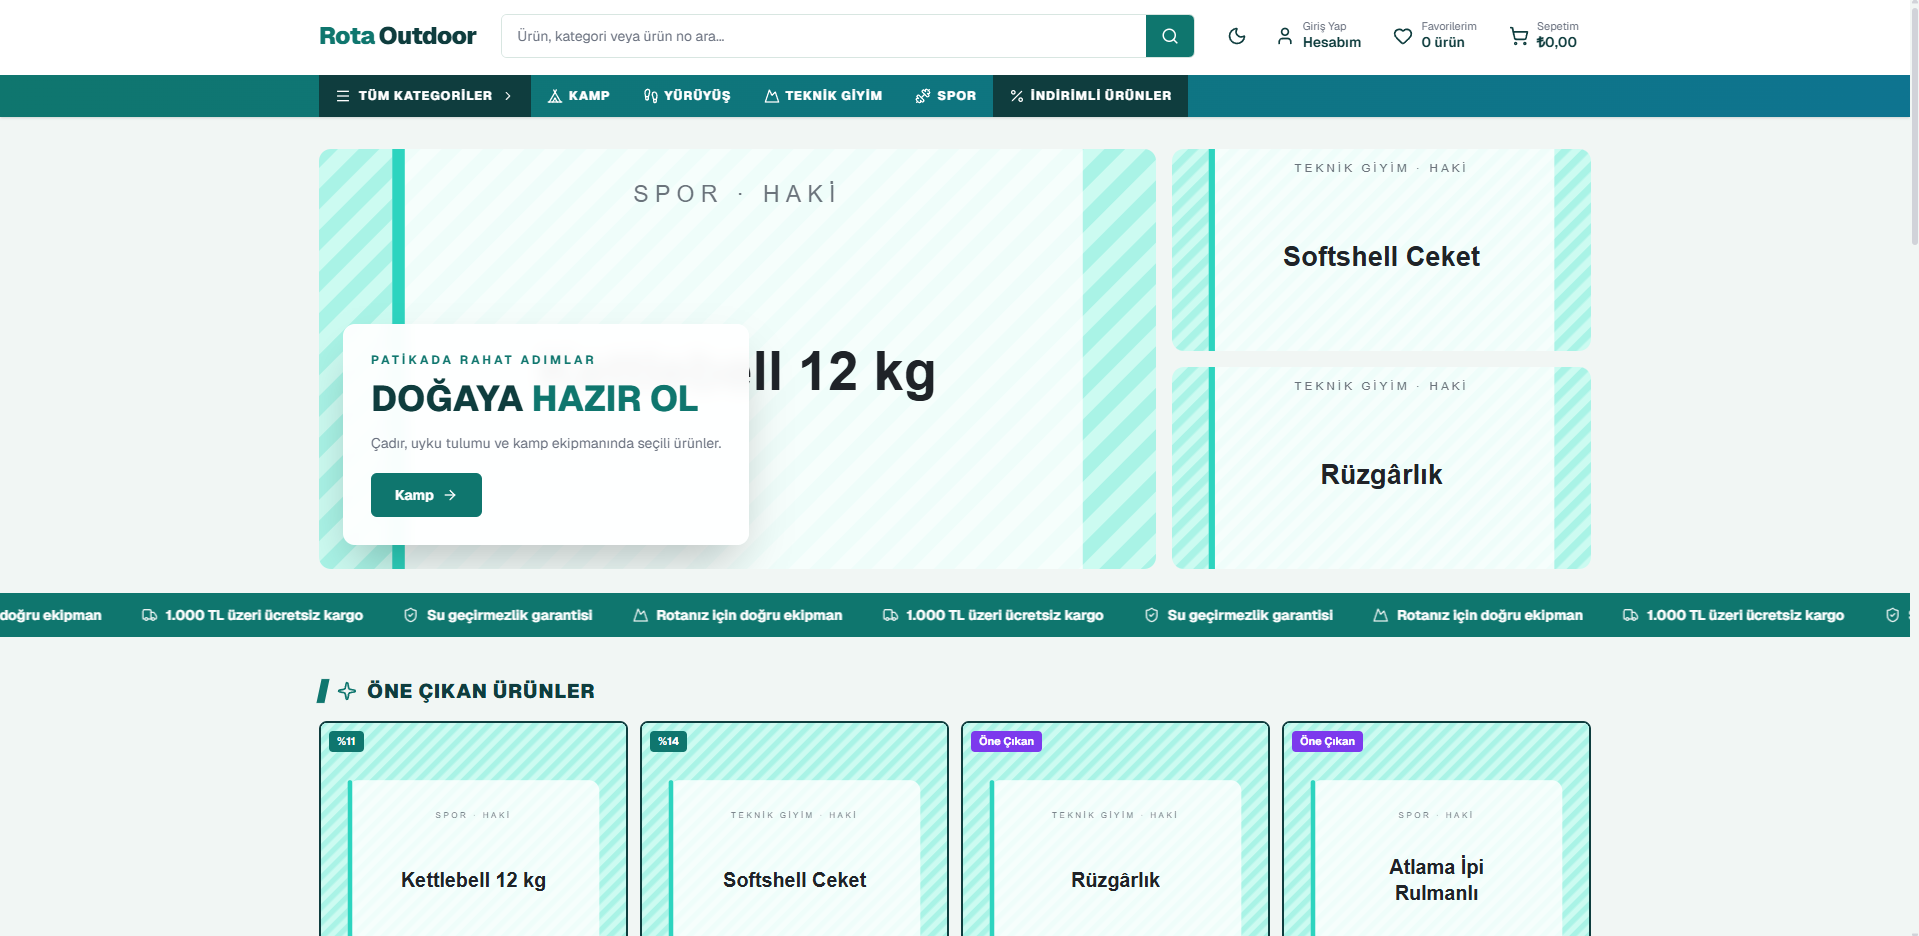Click the Rota Outdoor logo

pos(398,36)
